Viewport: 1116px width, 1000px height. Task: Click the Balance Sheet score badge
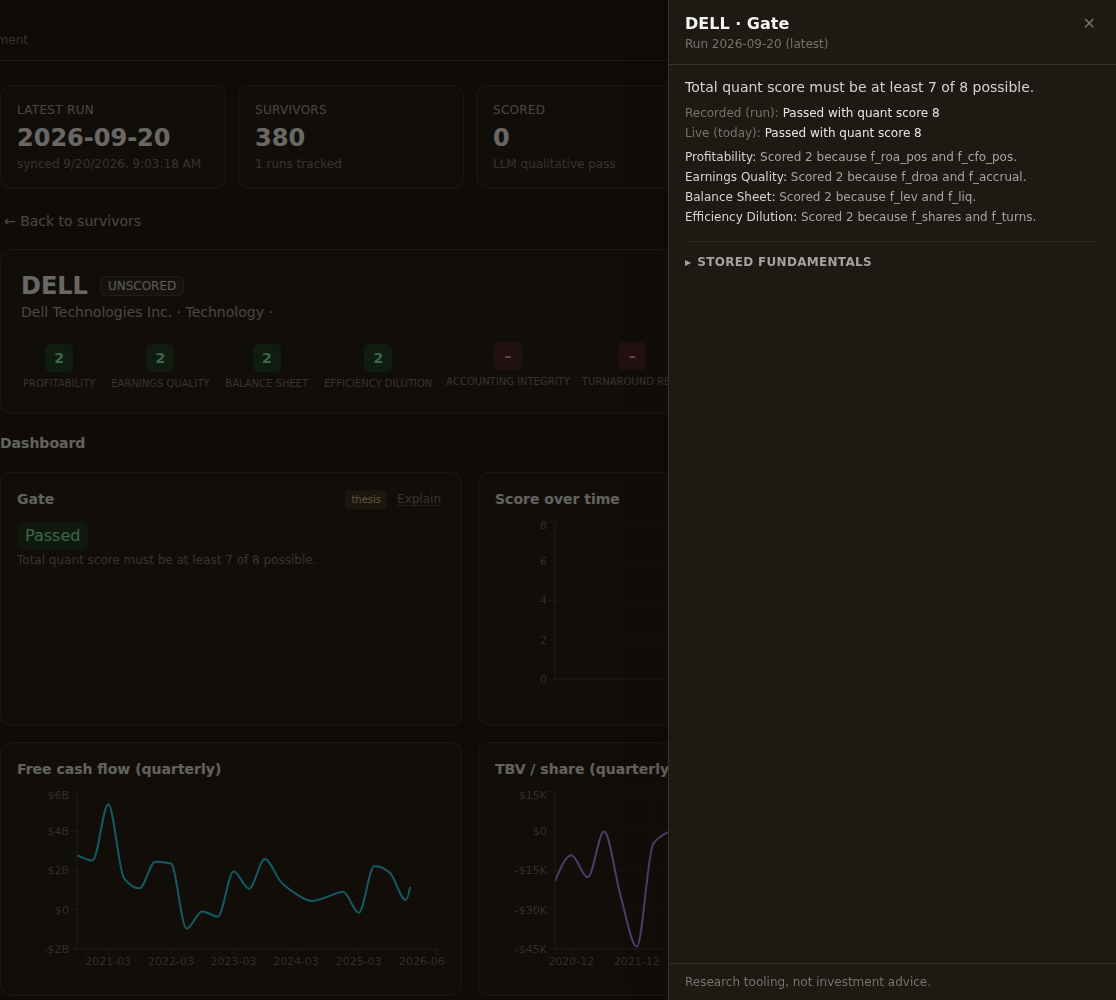click(267, 358)
